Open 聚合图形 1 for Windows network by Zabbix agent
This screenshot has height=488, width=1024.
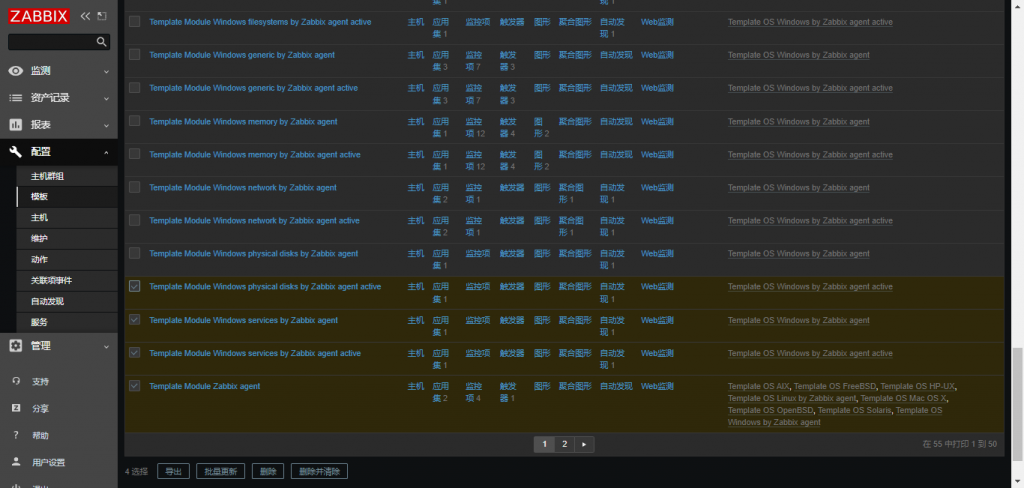coord(571,193)
